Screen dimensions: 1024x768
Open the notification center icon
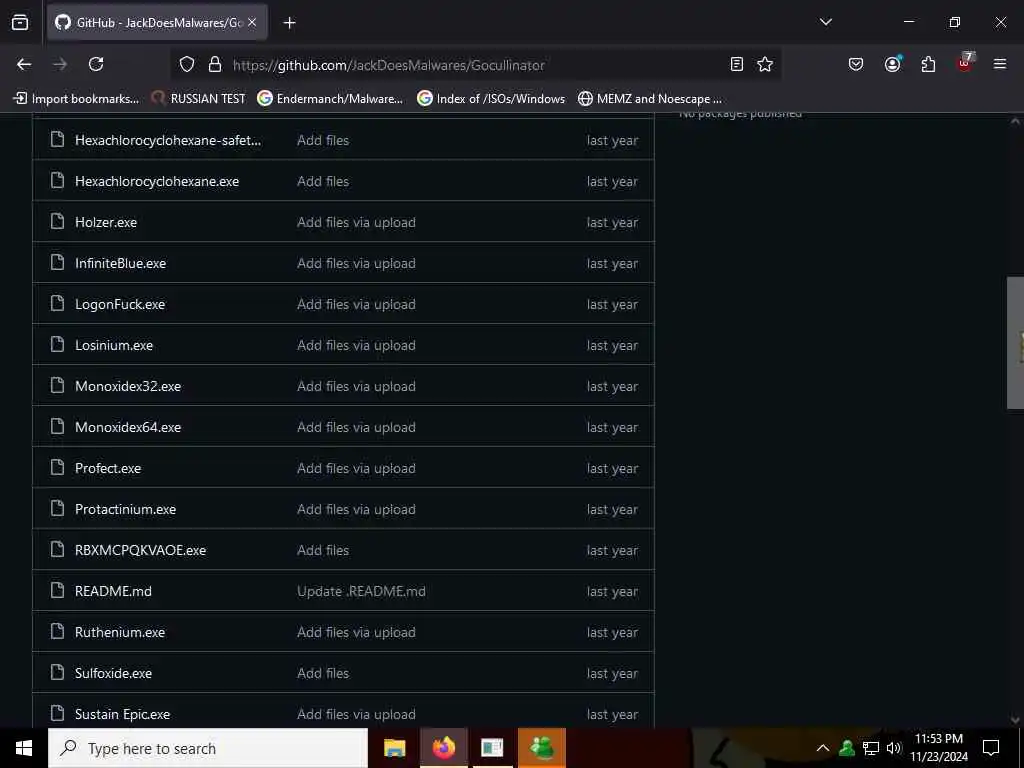[x=991, y=748]
